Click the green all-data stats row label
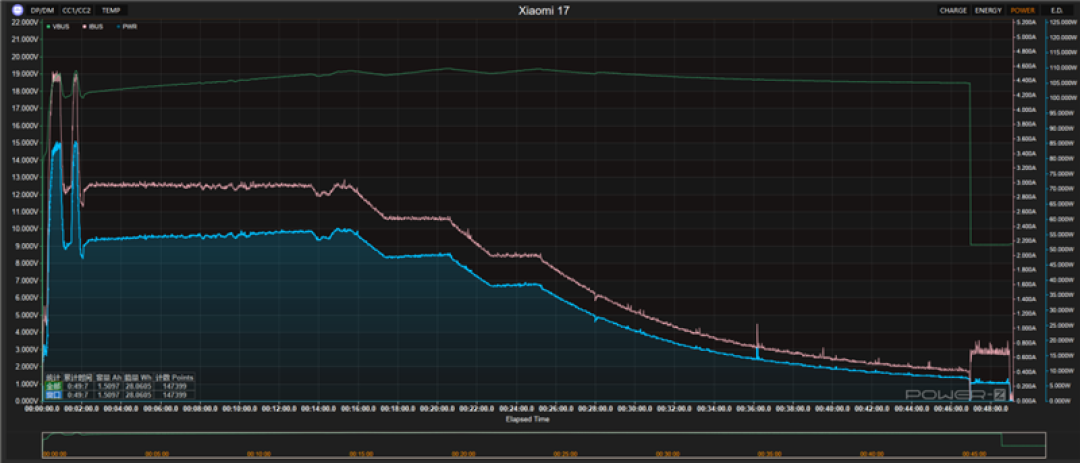This screenshot has width=1080, height=463. pos(53,386)
